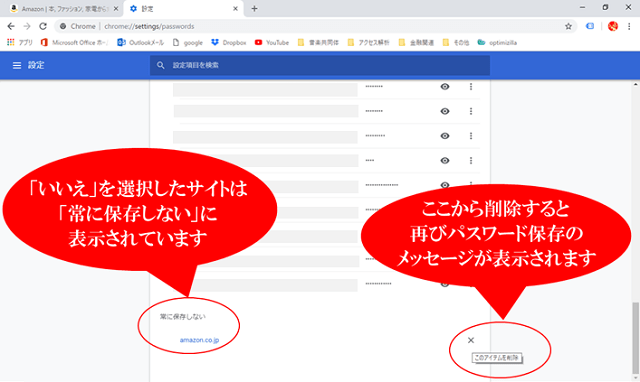Reload the page with the refresh icon
This screenshot has height=382, width=640.
point(43,26)
